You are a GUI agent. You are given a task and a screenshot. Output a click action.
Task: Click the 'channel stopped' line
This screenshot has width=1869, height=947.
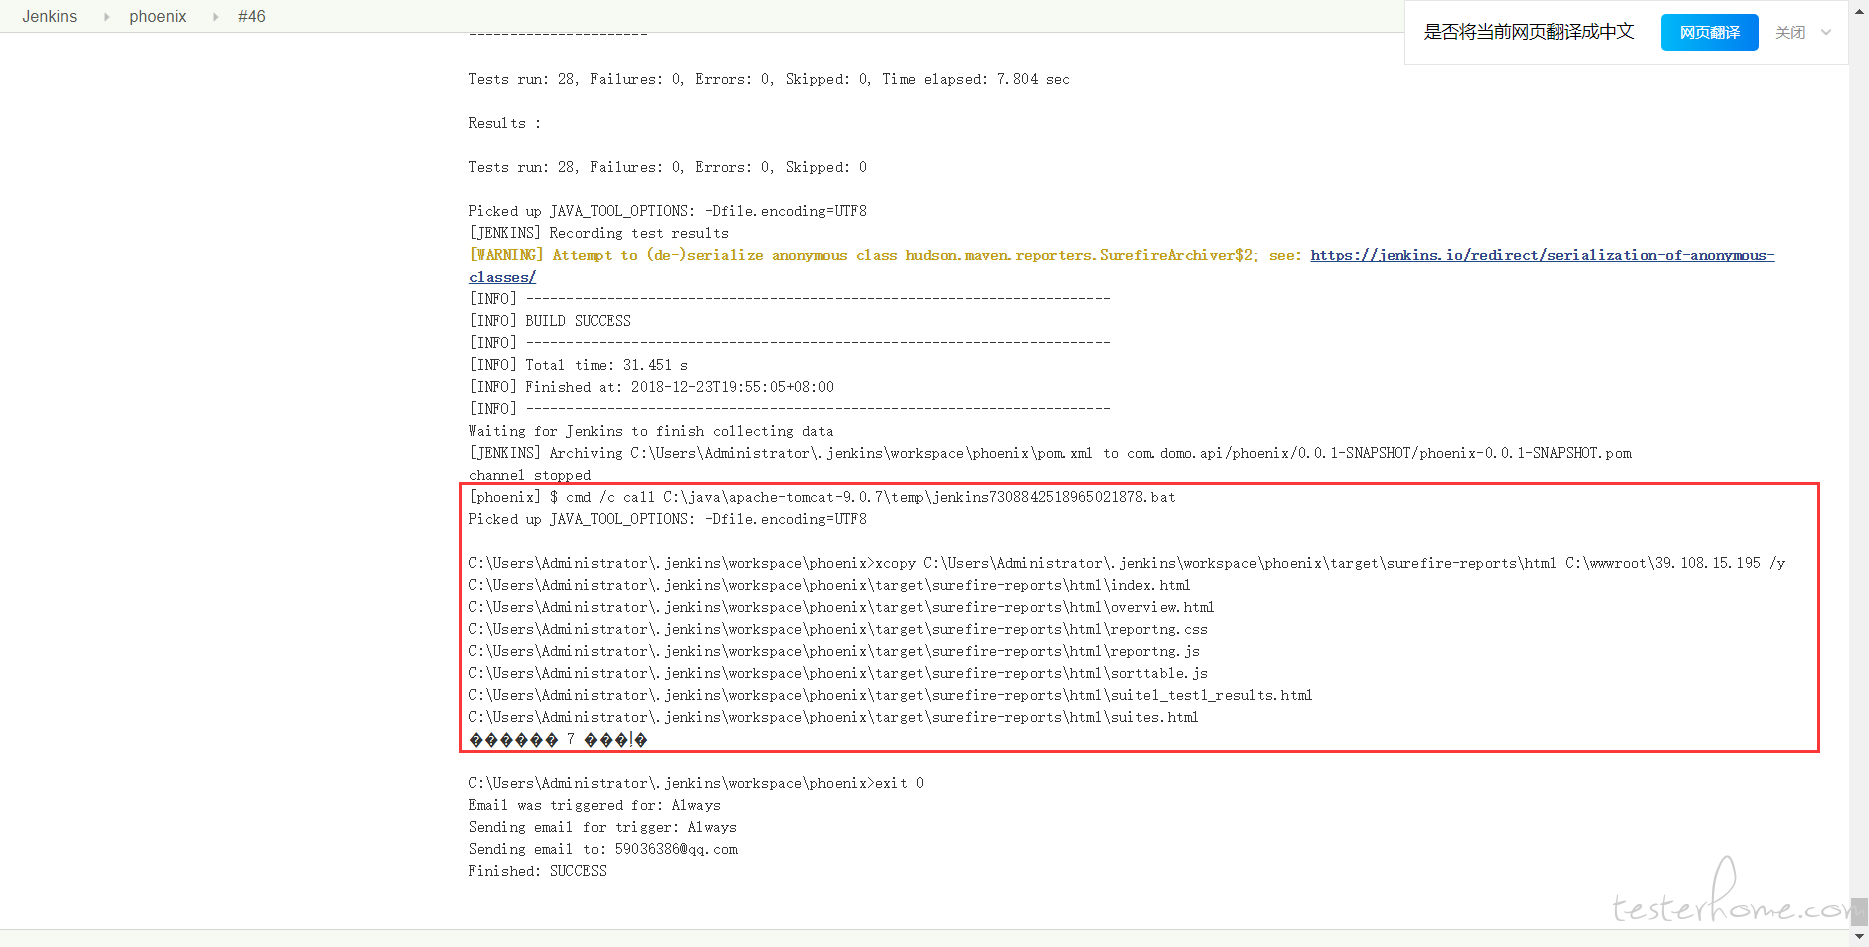(530, 475)
